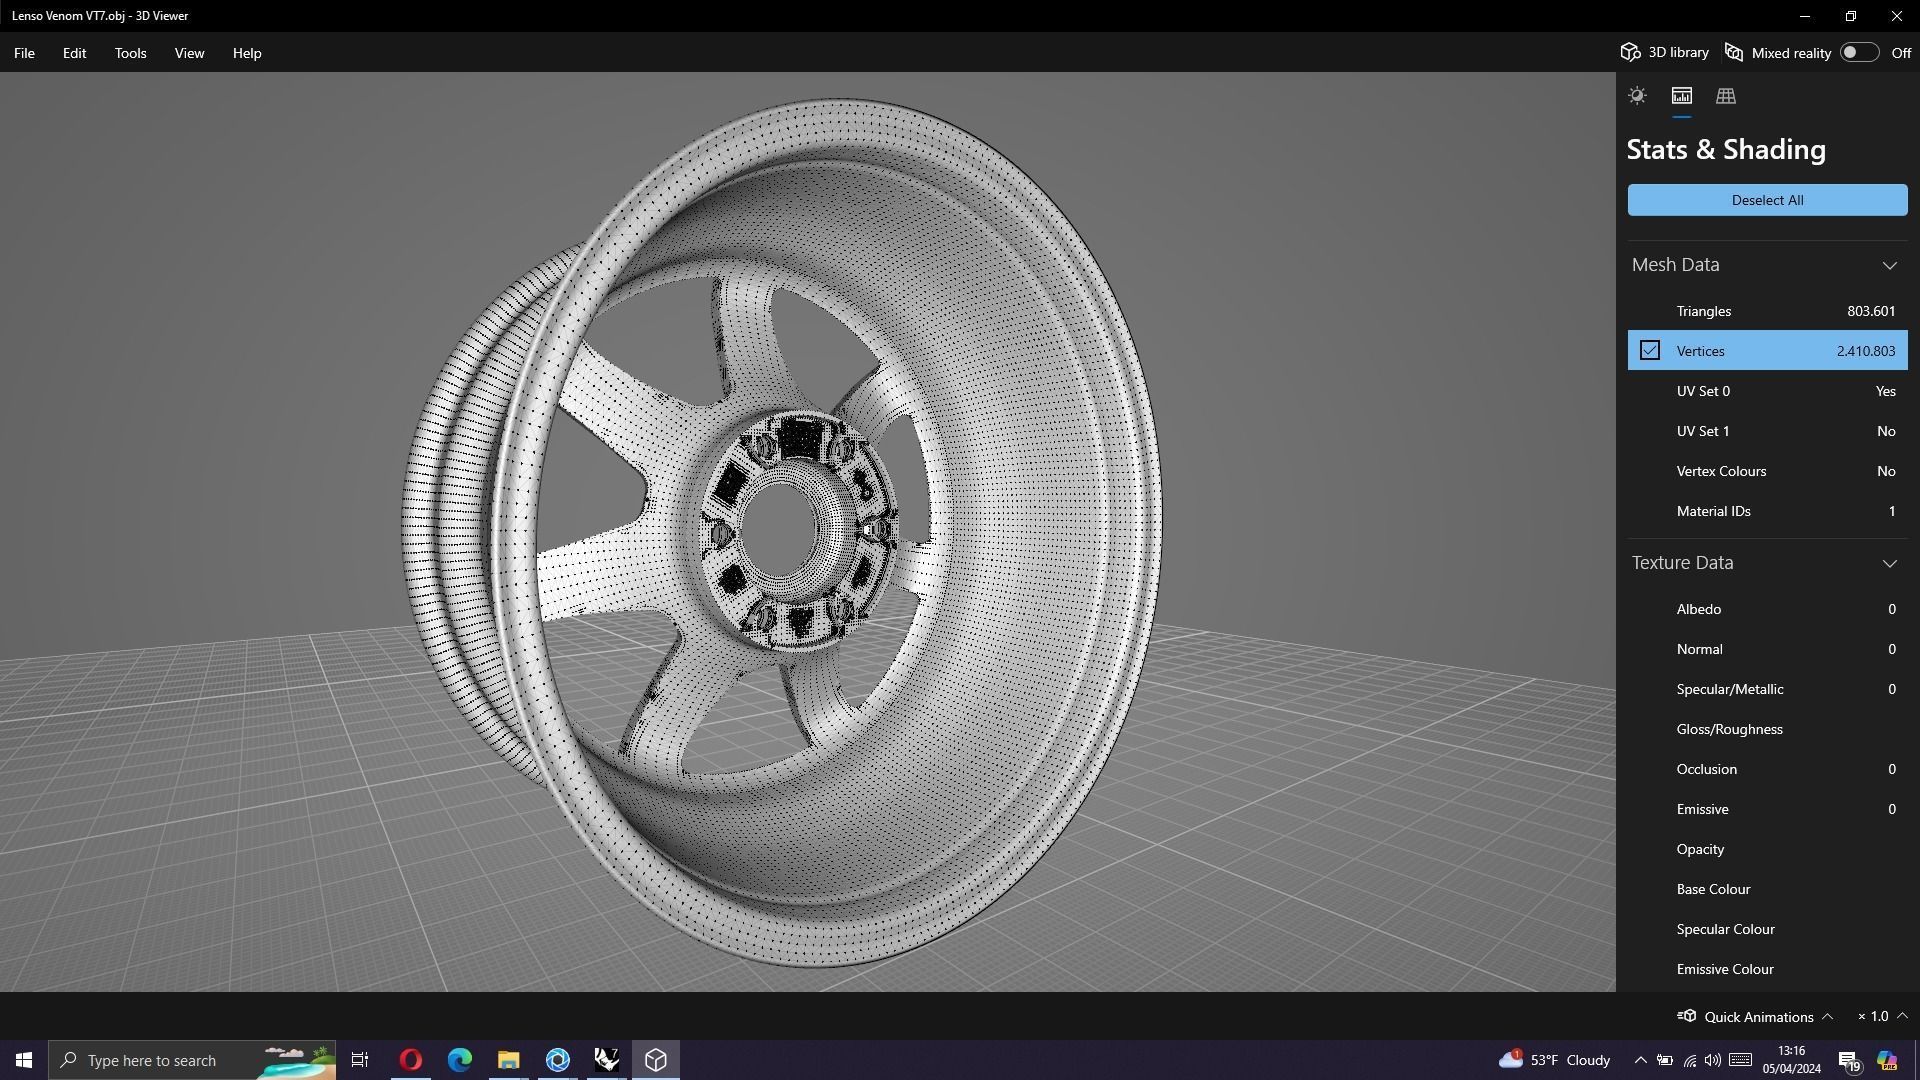Open the View menu
Image resolution: width=1920 pixels, height=1080 pixels.
(189, 53)
